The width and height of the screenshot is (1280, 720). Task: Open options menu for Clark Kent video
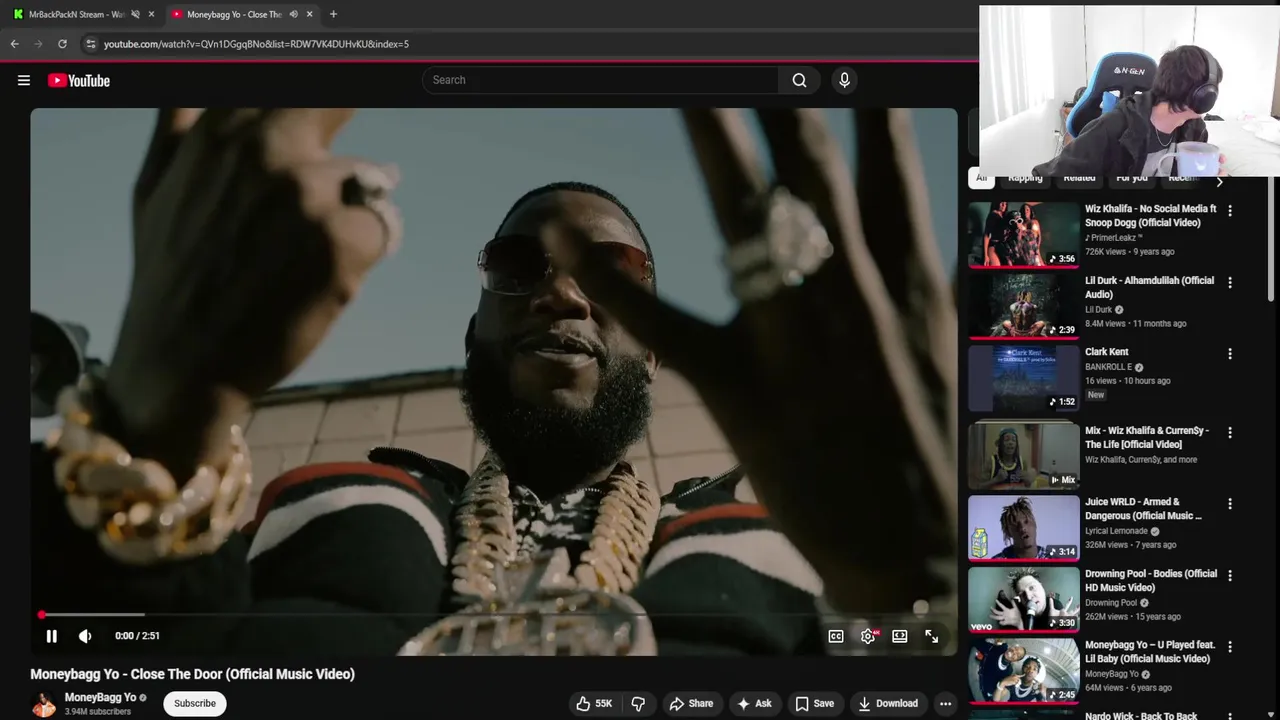point(1230,354)
